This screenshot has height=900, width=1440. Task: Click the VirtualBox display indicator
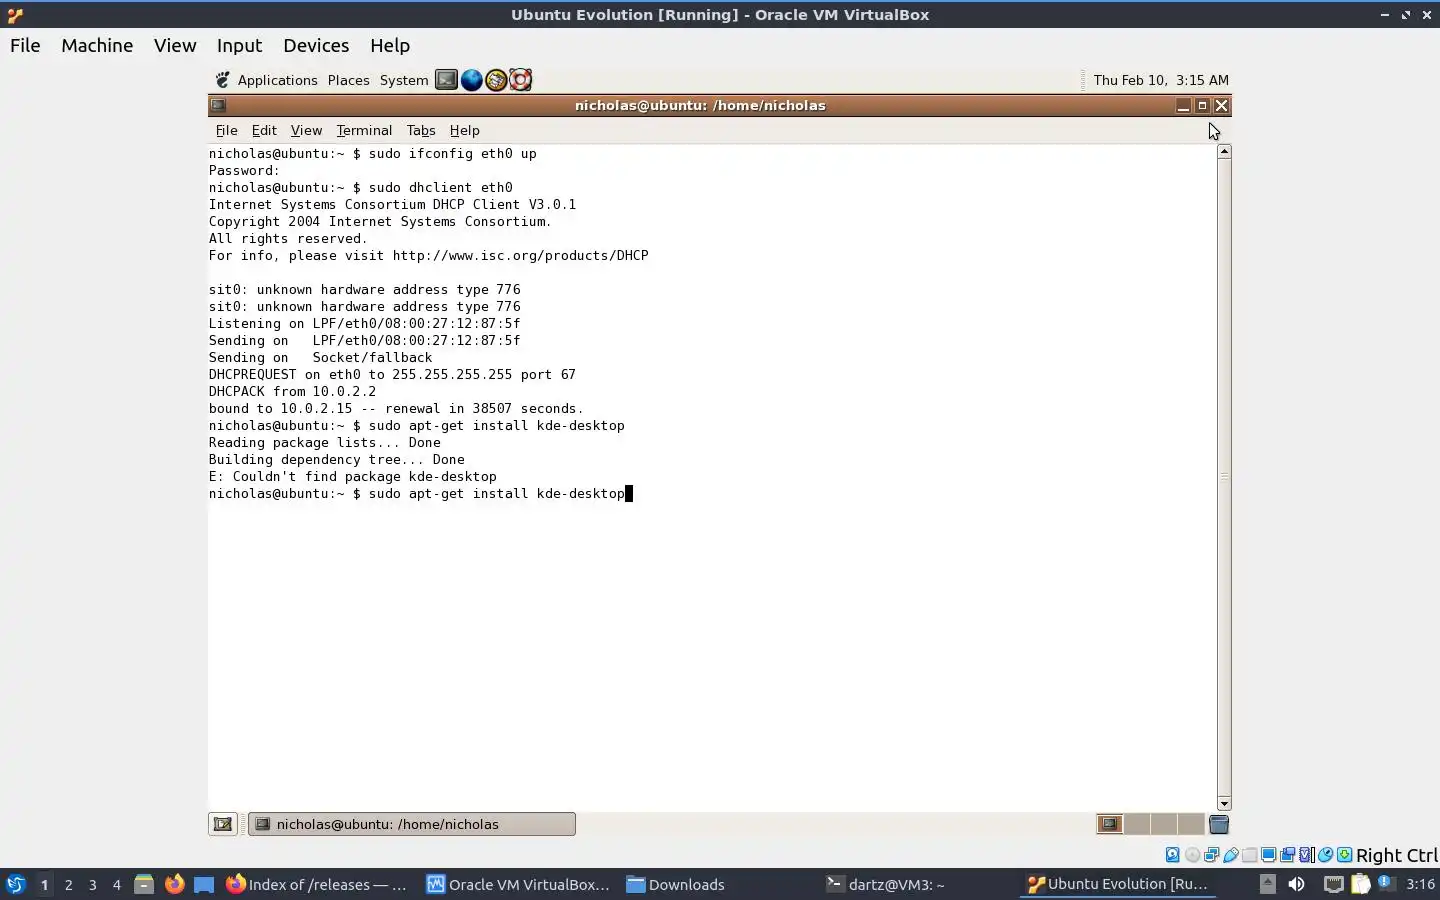tap(1268, 855)
